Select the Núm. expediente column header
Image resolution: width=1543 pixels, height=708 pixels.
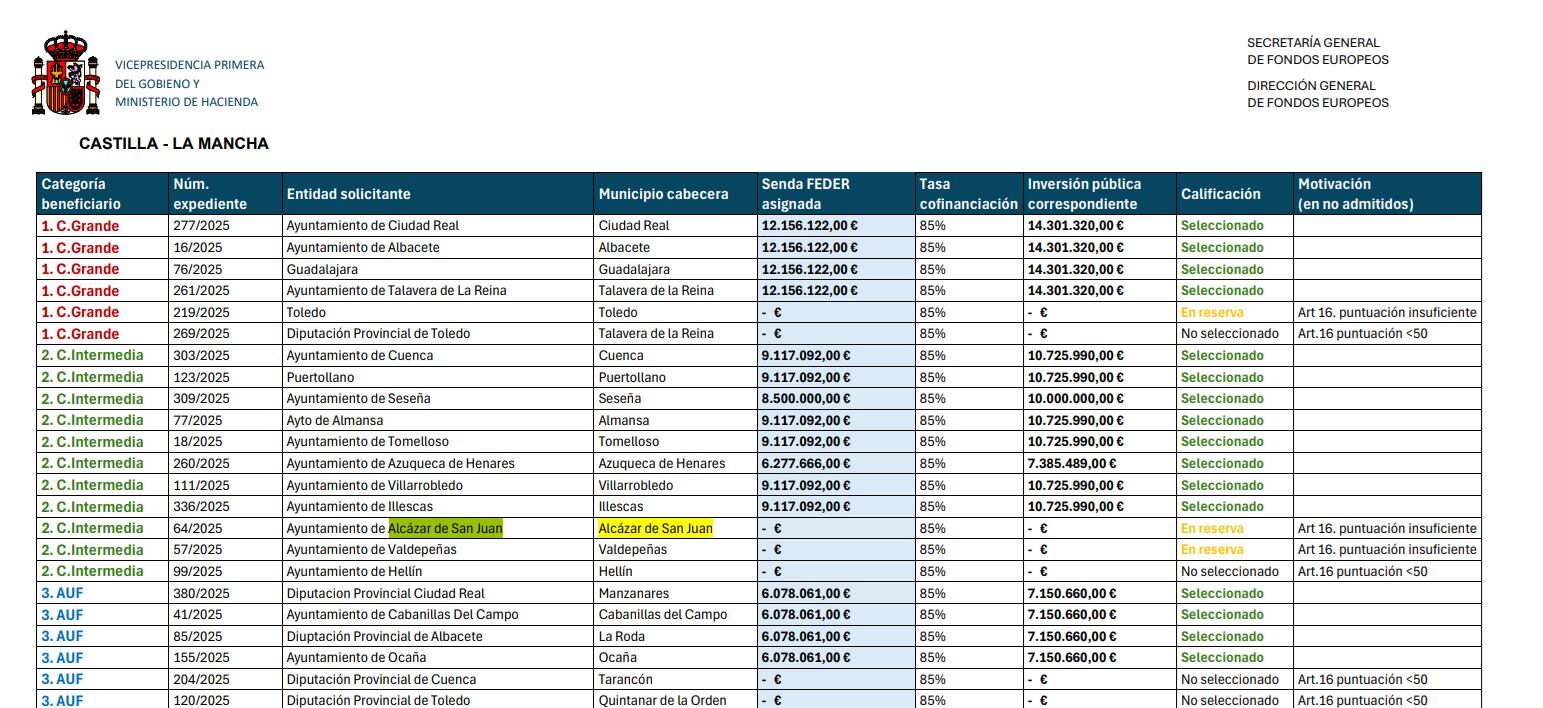pyautogui.click(x=209, y=193)
